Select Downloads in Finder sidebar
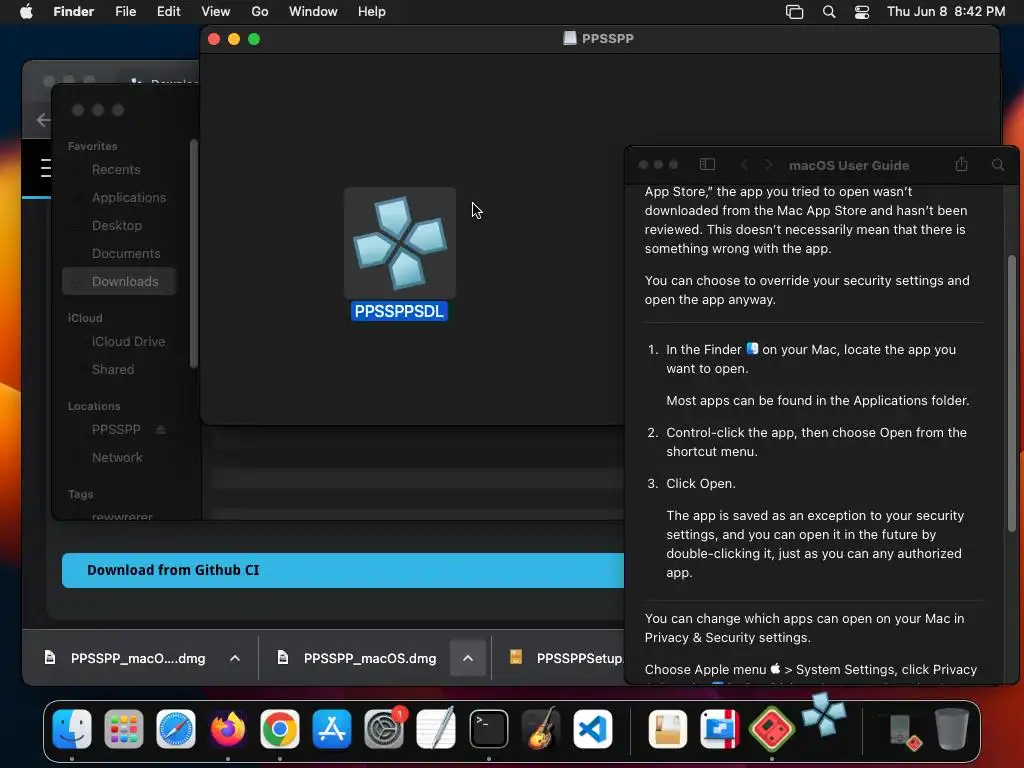This screenshot has width=1024, height=768. point(120,281)
